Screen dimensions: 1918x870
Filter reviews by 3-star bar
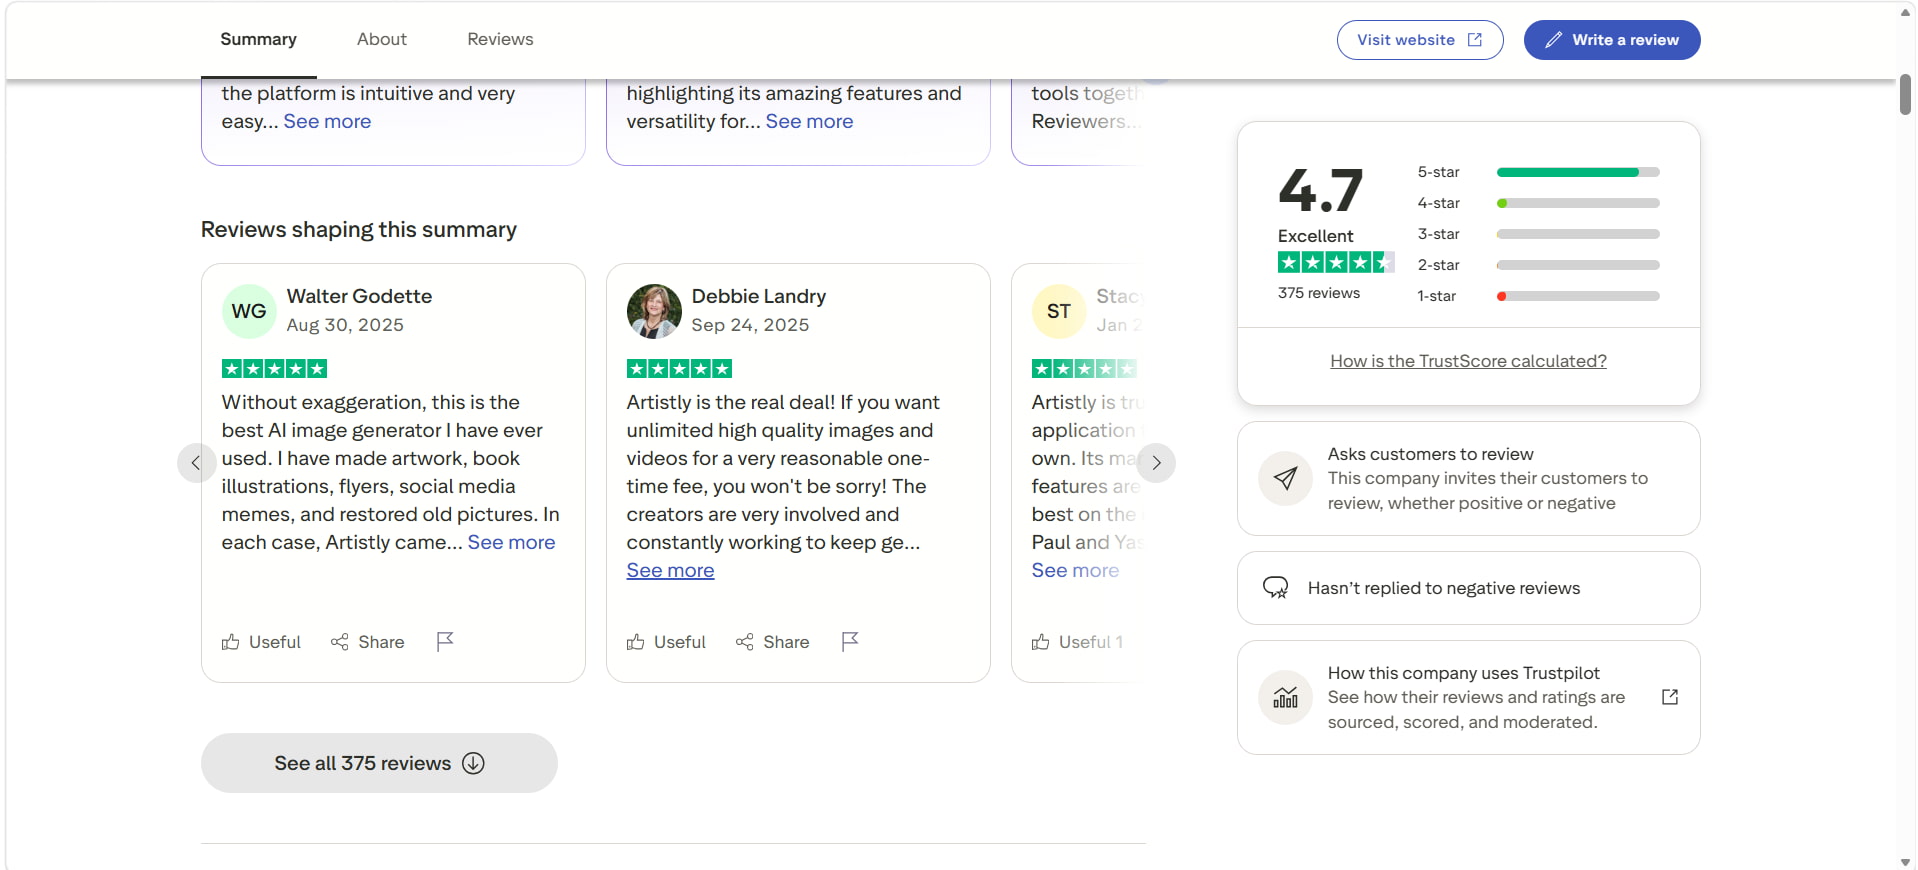coord(1578,234)
